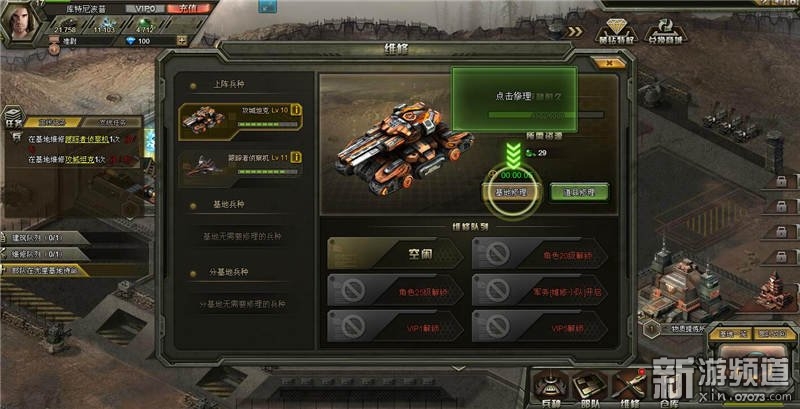Click the 空闲 idle repair queue slot

point(395,253)
